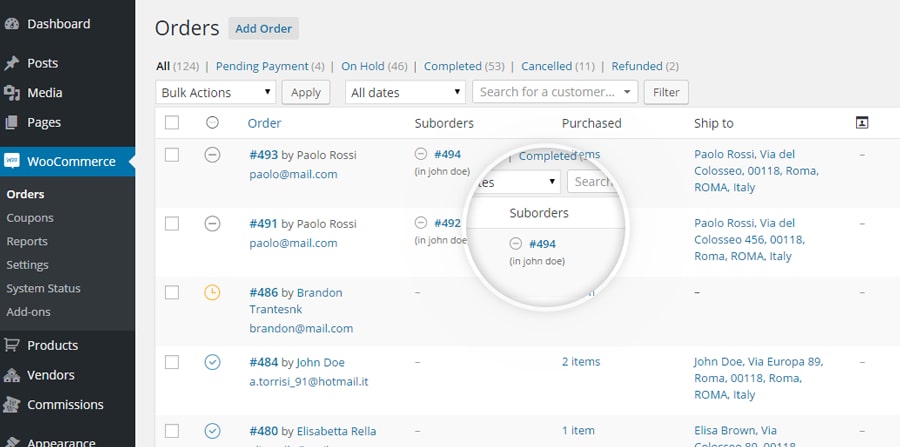The height and width of the screenshot is (447, 900).
Task: Open order #486
Action: pos(263,293)
